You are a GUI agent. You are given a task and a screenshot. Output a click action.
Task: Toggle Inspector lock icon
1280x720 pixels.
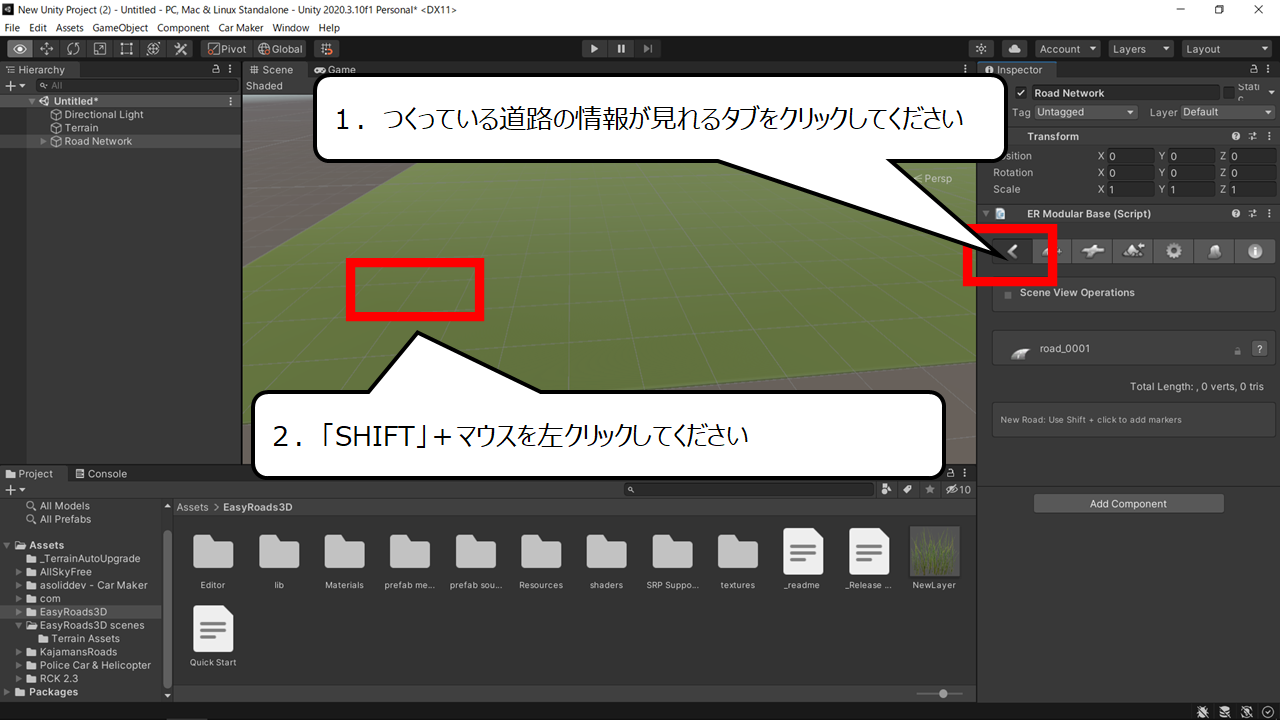pos(1253,70)
